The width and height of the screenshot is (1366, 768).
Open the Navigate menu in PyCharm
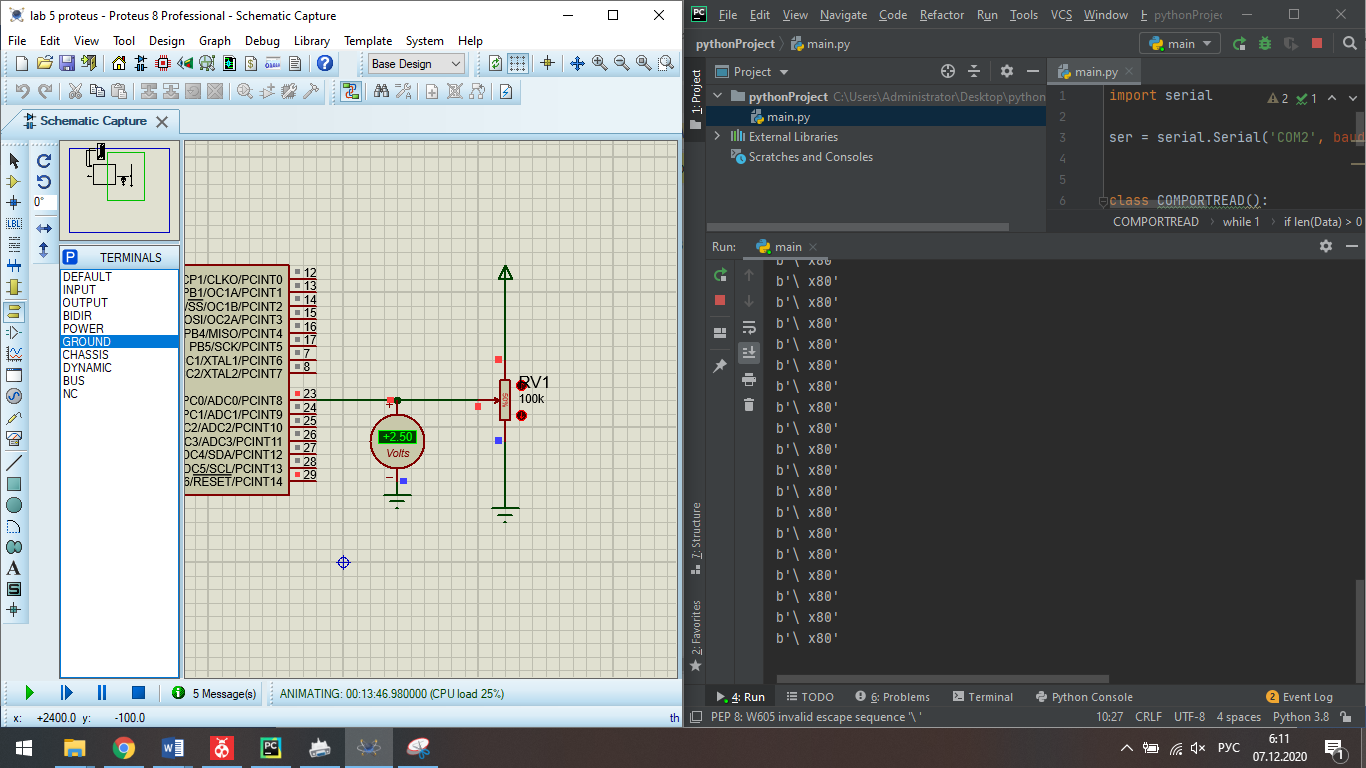pyautogui.click(x=843, y=15)
